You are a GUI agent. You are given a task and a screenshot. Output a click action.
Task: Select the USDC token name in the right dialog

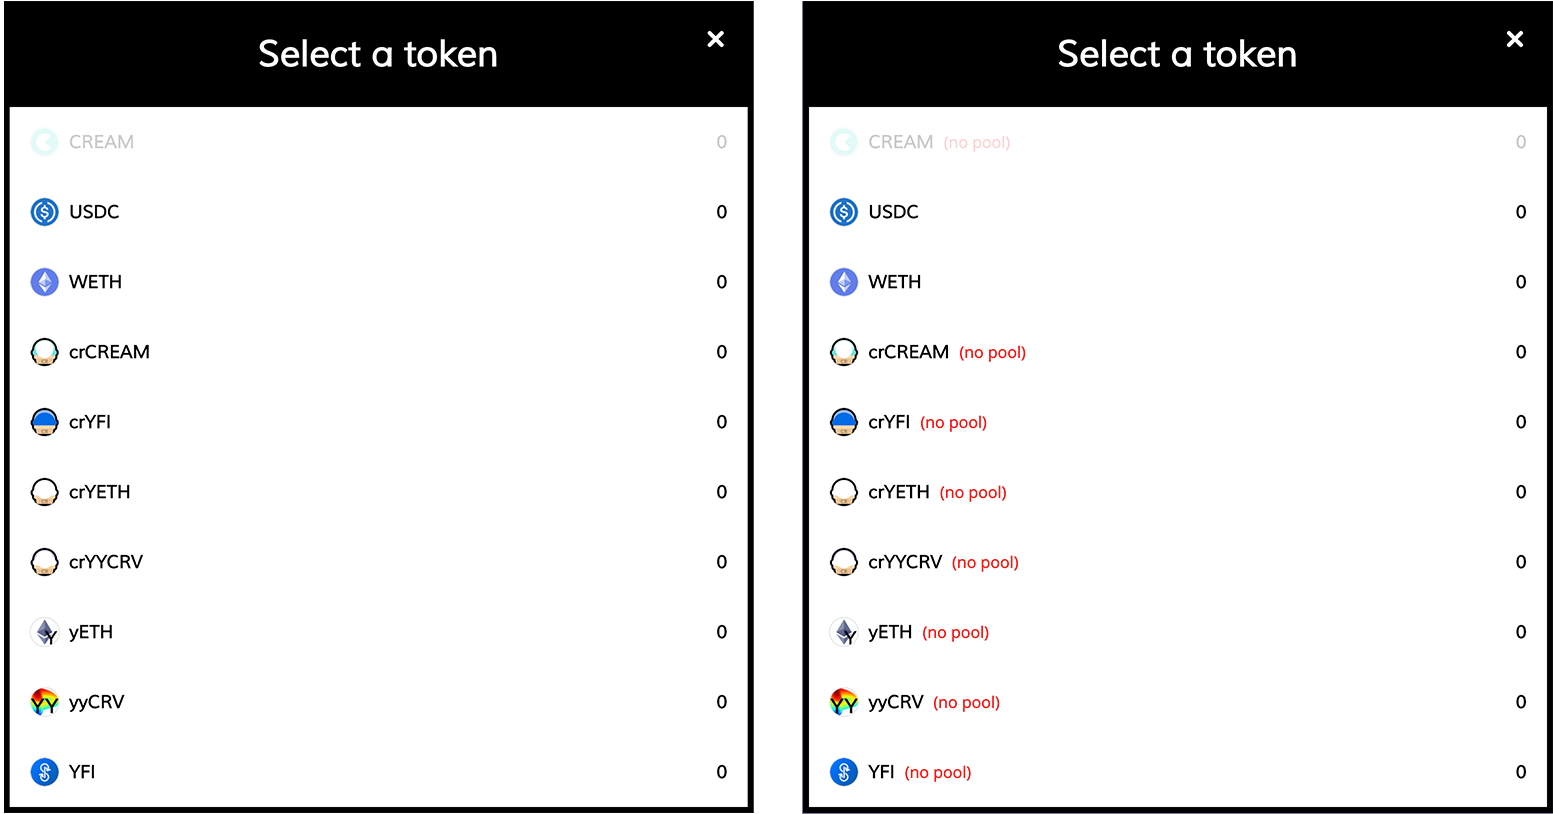coord(893,212)
